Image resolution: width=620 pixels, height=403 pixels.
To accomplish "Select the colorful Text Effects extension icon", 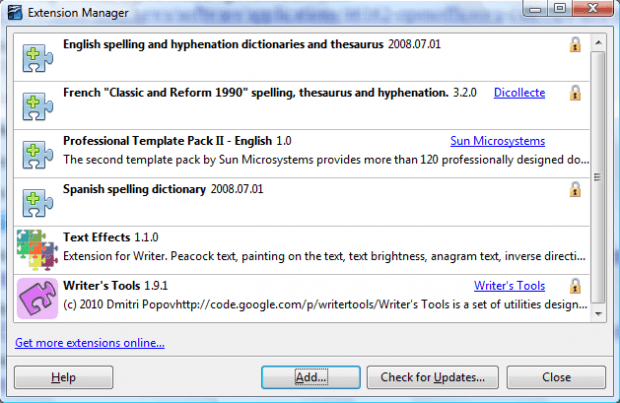I will pos(37,250).
